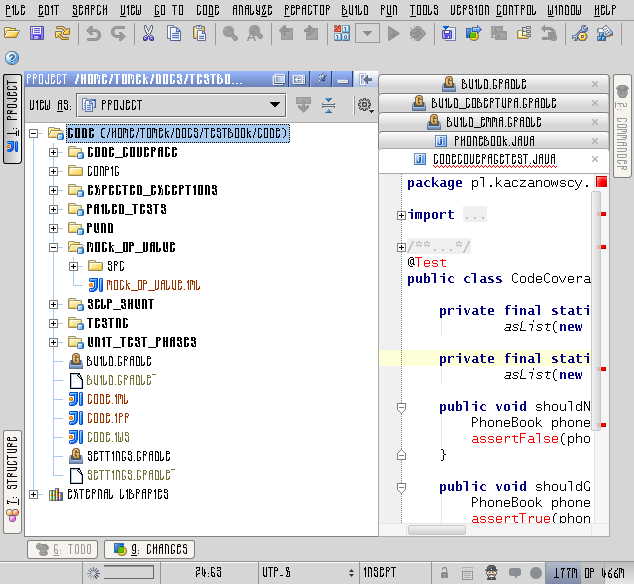Image resolution: width=634 pixels, height=584 pixels.
Task: Toggle the 1: Project side tool button
Action: coord(12,119)
